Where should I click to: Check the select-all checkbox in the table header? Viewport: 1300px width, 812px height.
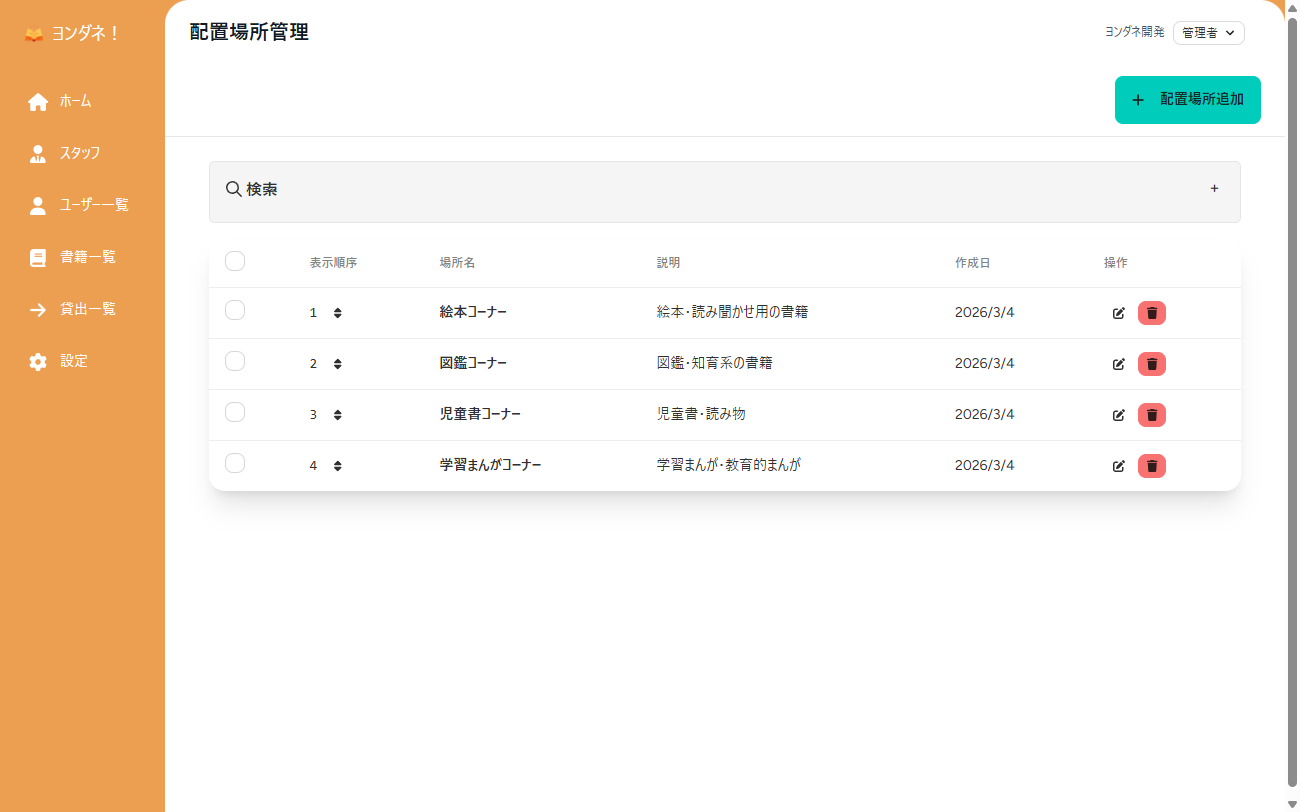[235, 261]
